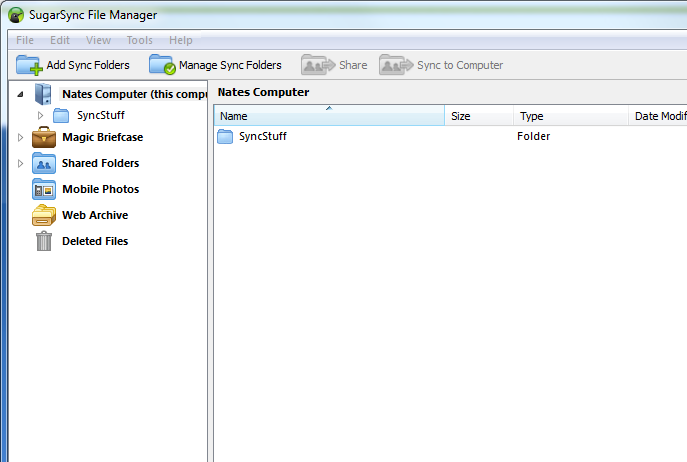687x462 pixels.
Task: Open the View menu
Action: [98, 40]
